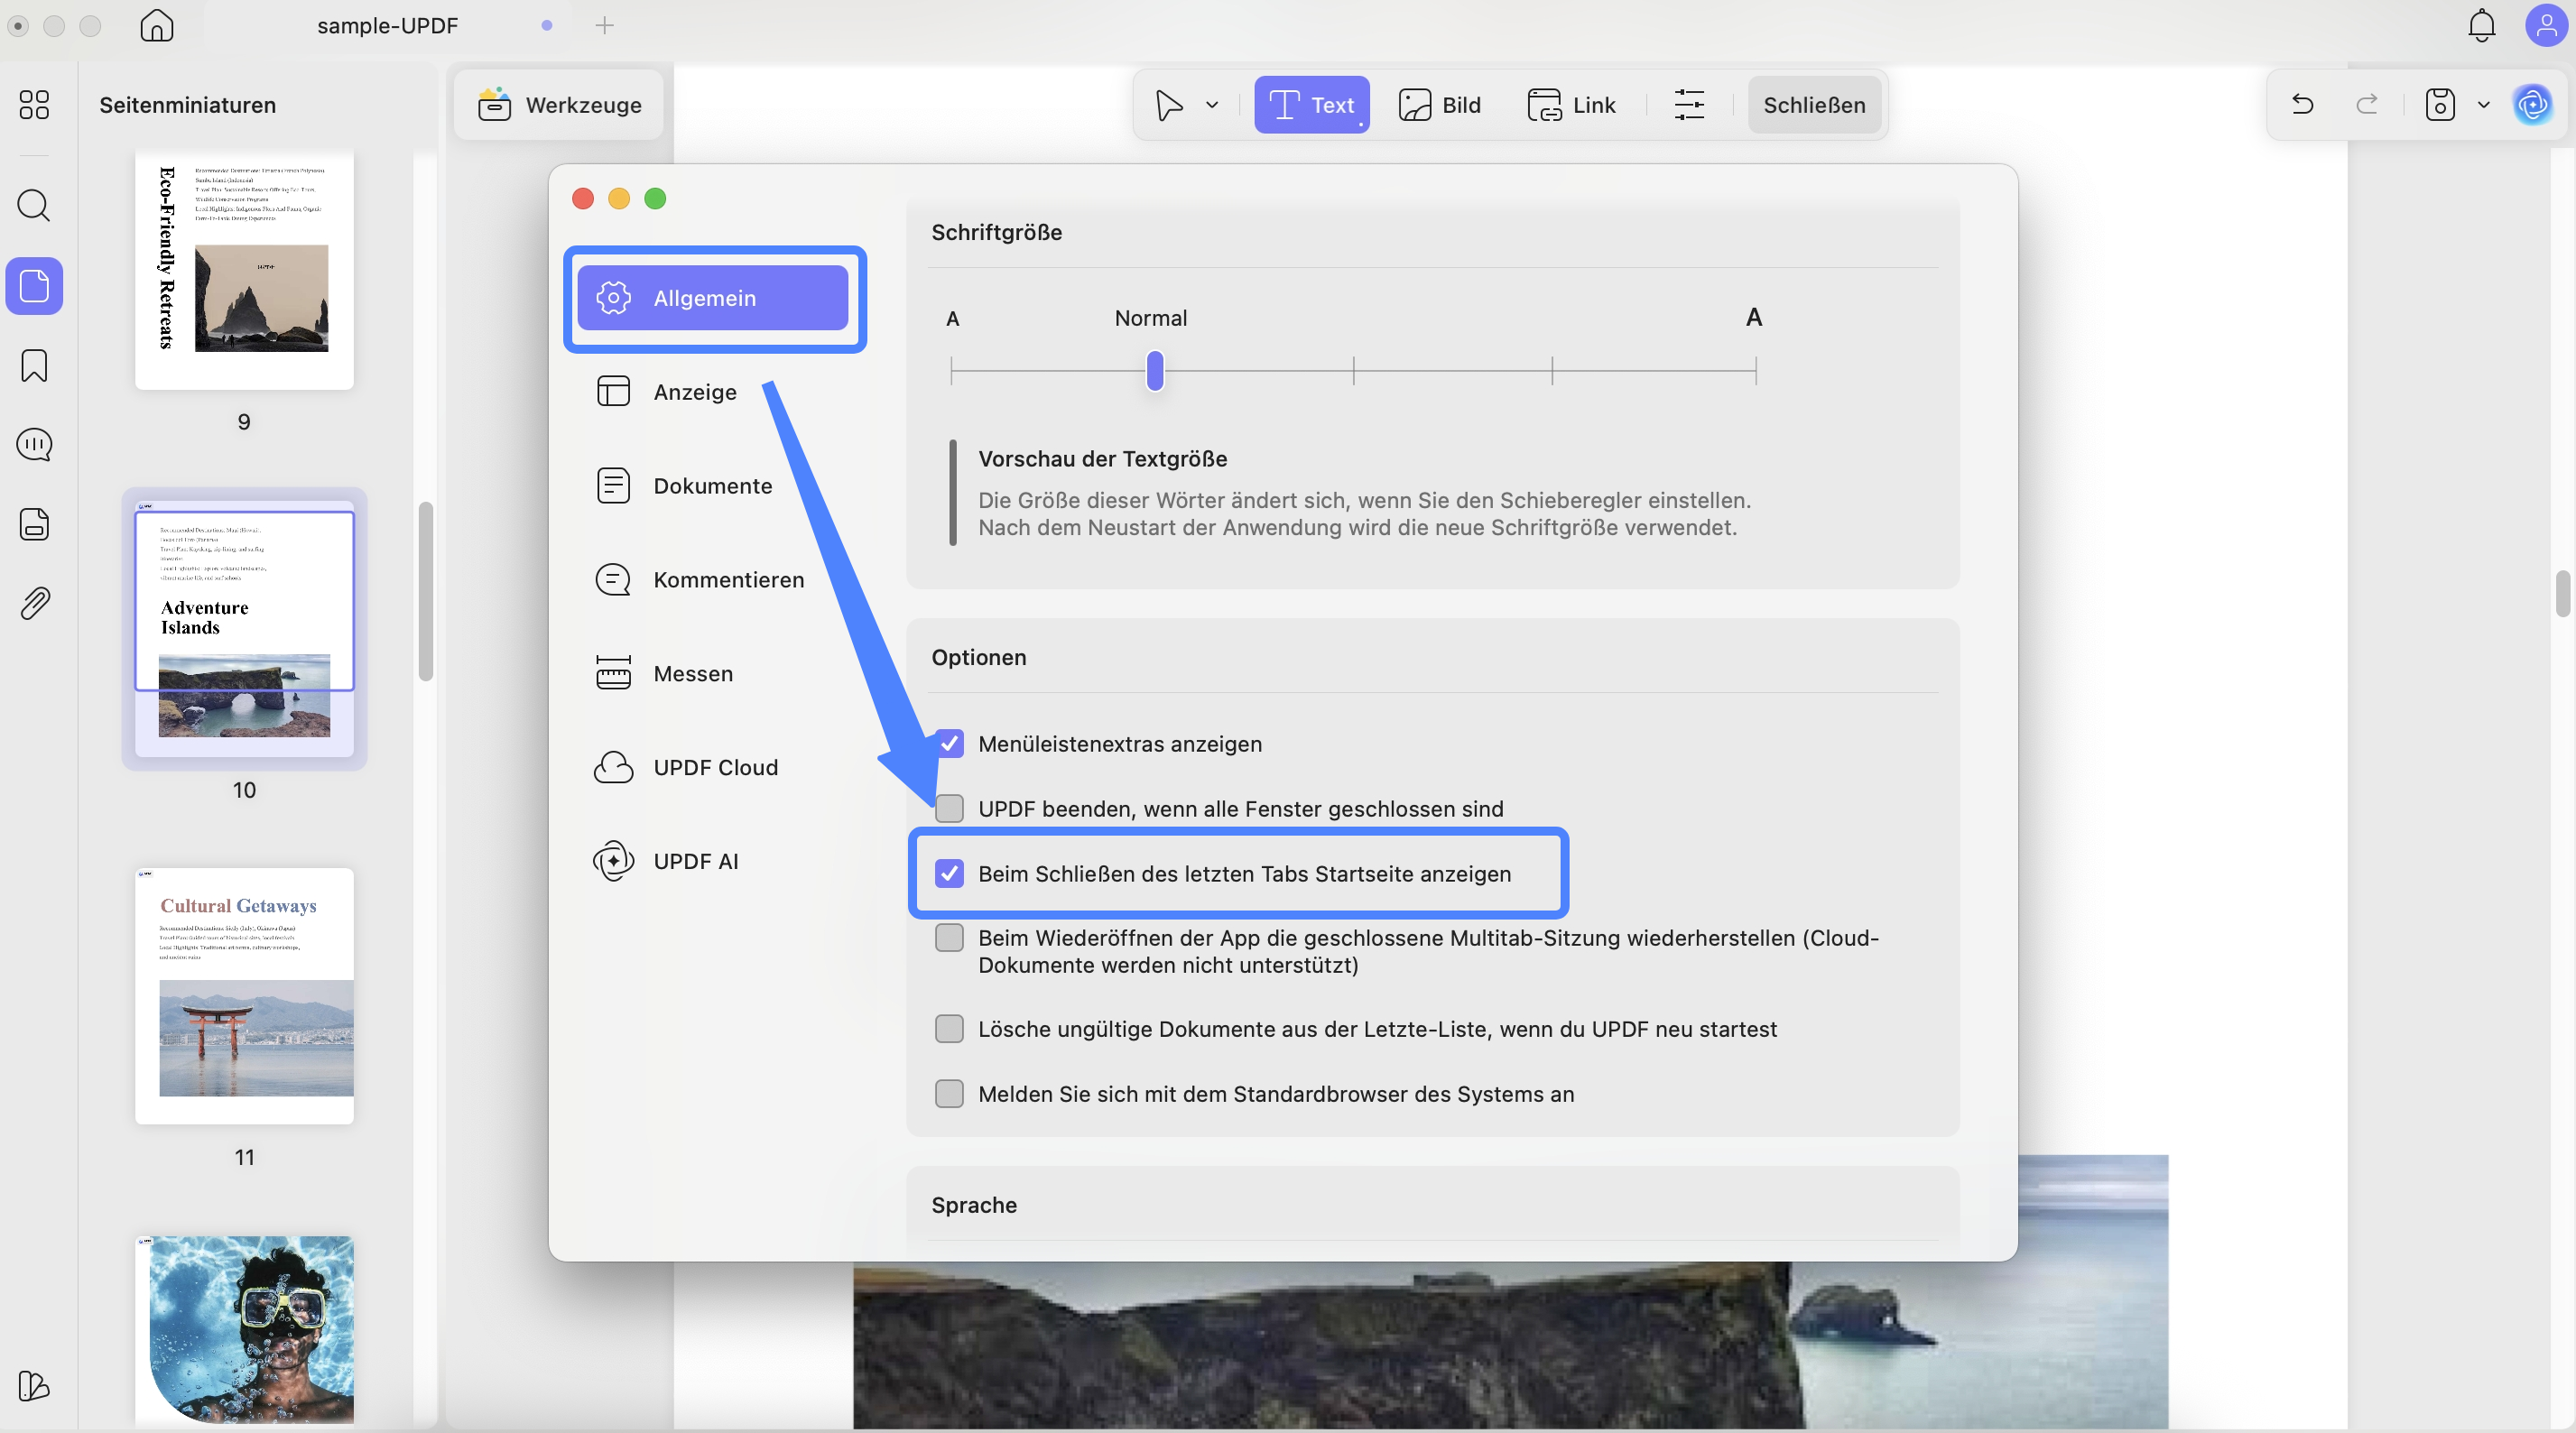Screen dimensions: 2576x1433
Task: Uncheck Menüleistenextras anzeigen checkbox
Action: pos(949,744)
